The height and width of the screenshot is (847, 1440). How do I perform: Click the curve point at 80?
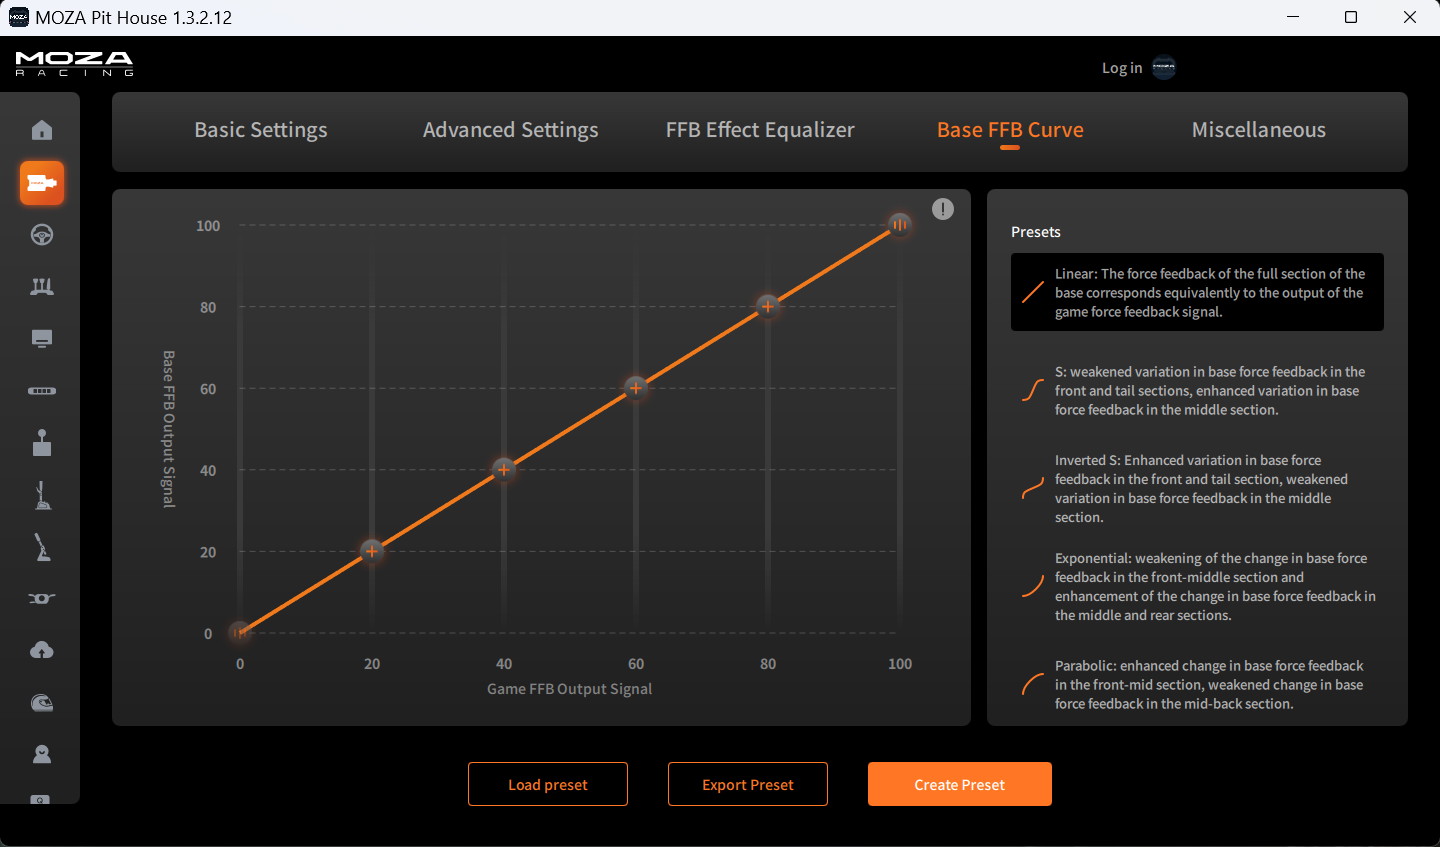tap(768, 306)
